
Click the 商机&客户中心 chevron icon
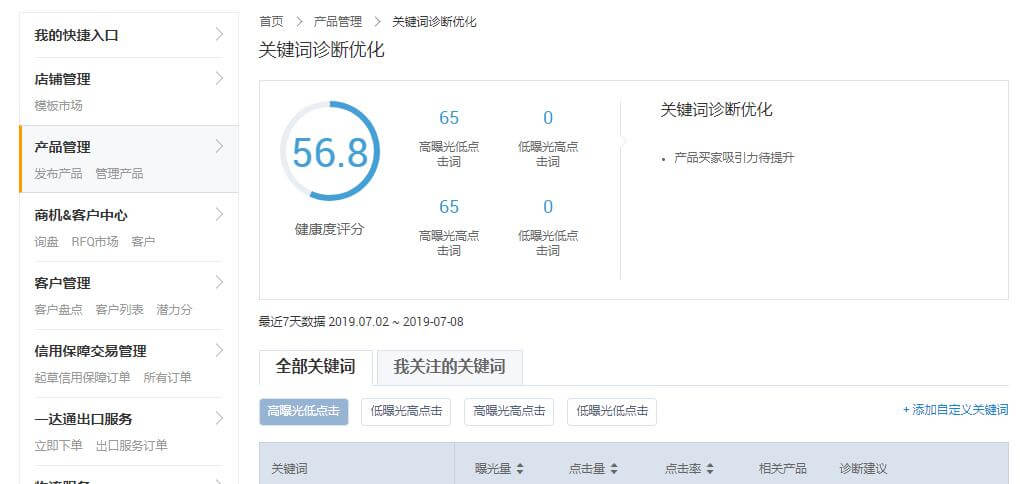click(219, 215)
